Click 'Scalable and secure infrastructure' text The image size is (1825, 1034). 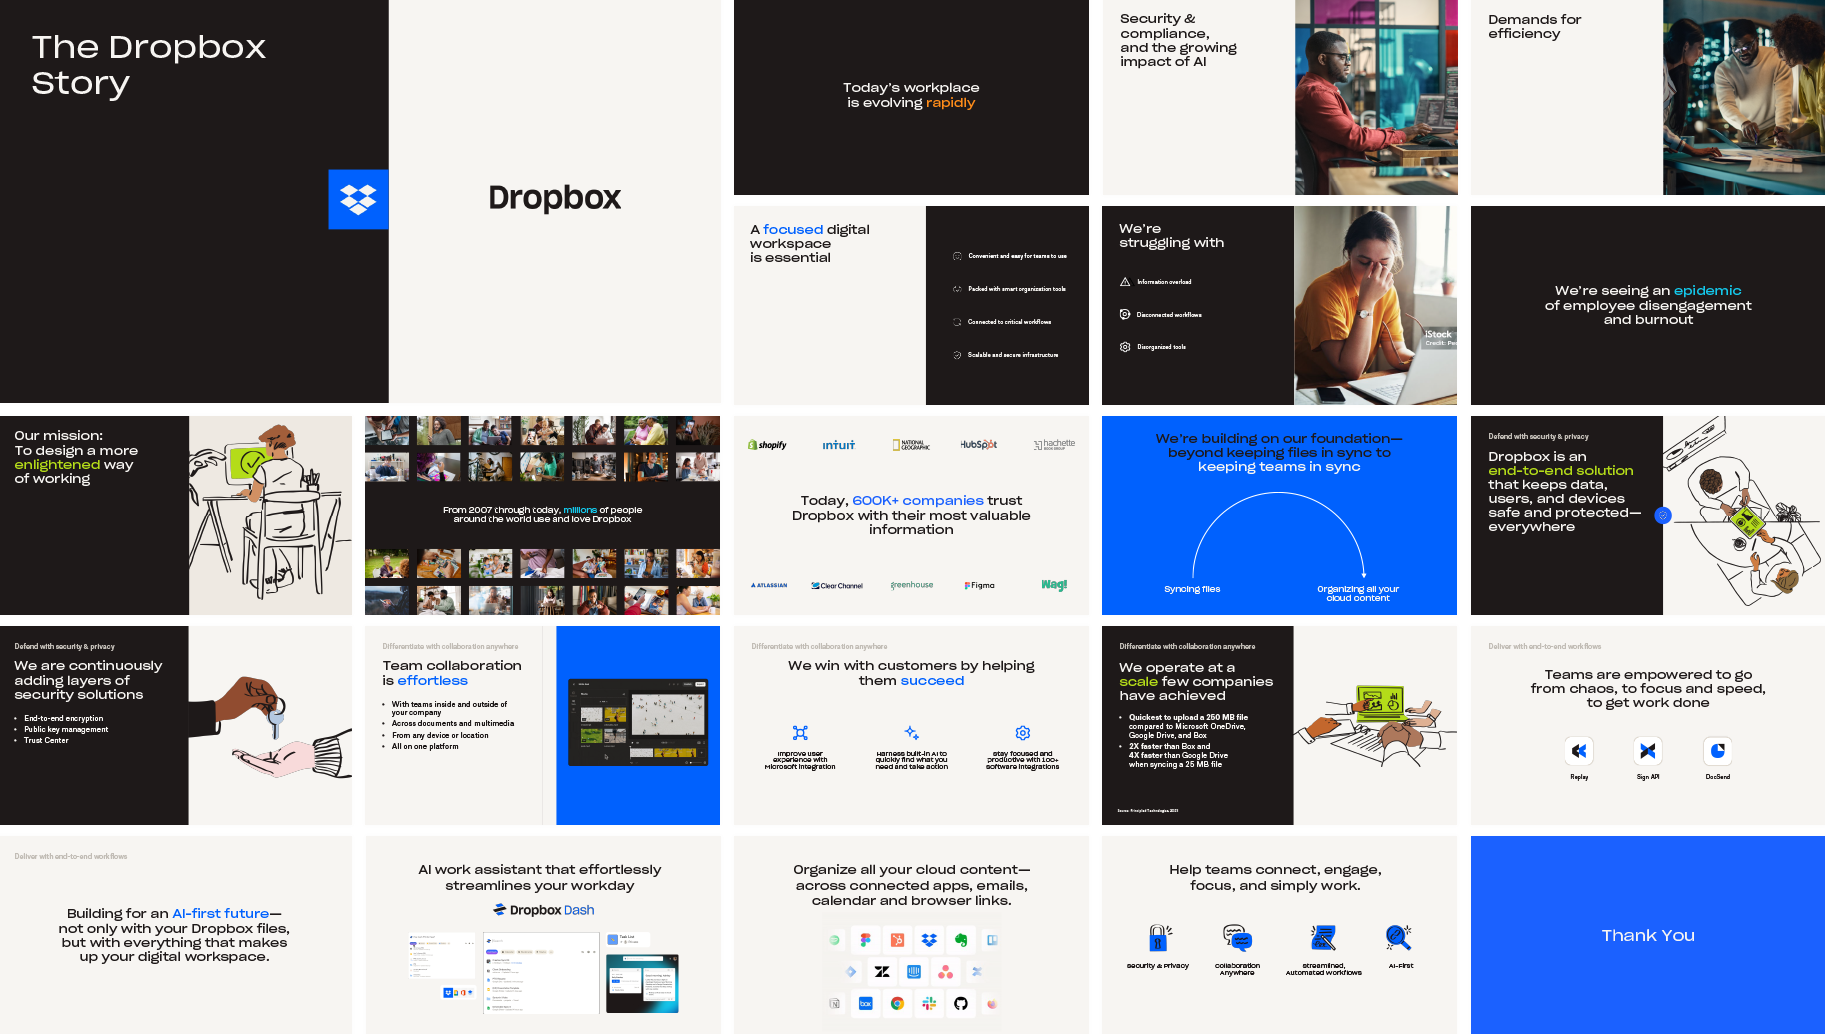[1012, 355]
